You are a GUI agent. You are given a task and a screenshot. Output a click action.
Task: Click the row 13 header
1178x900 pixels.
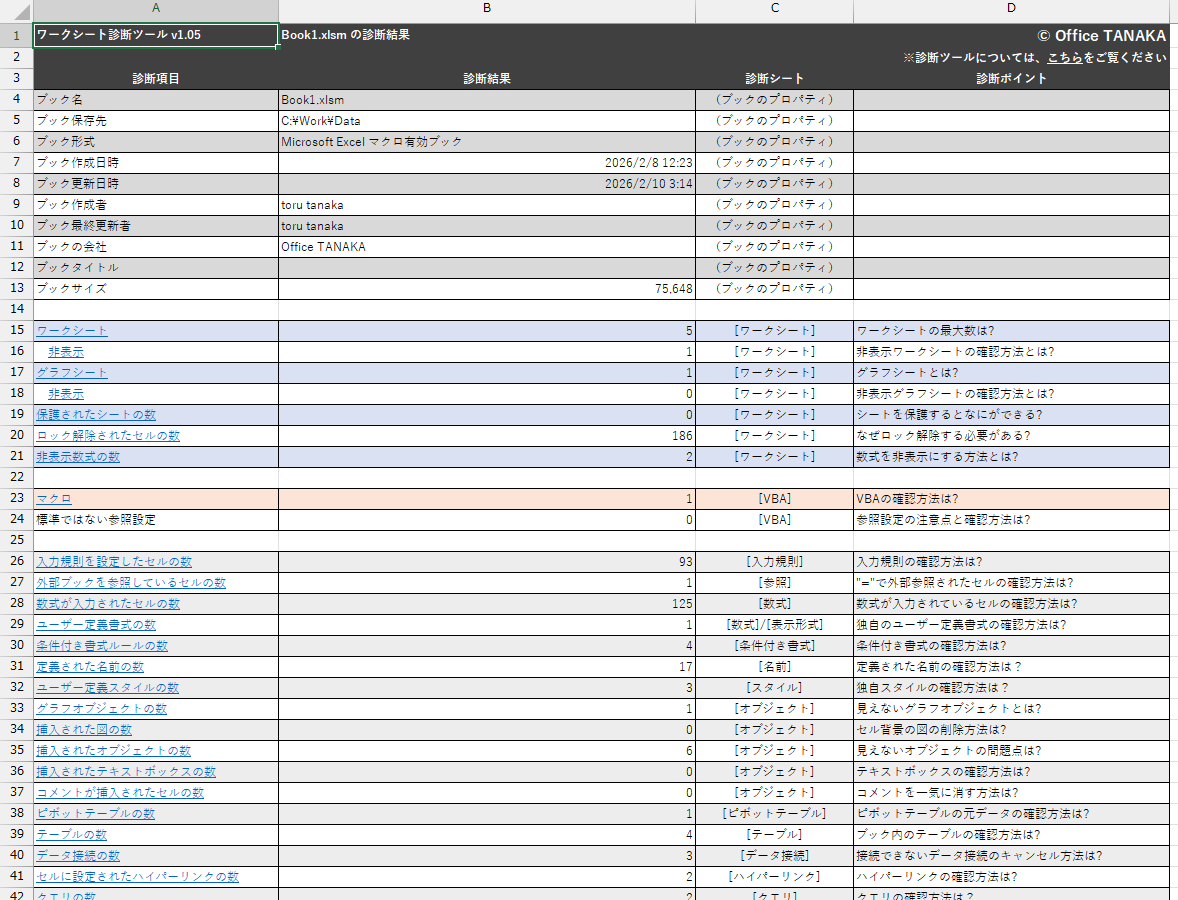16,288
